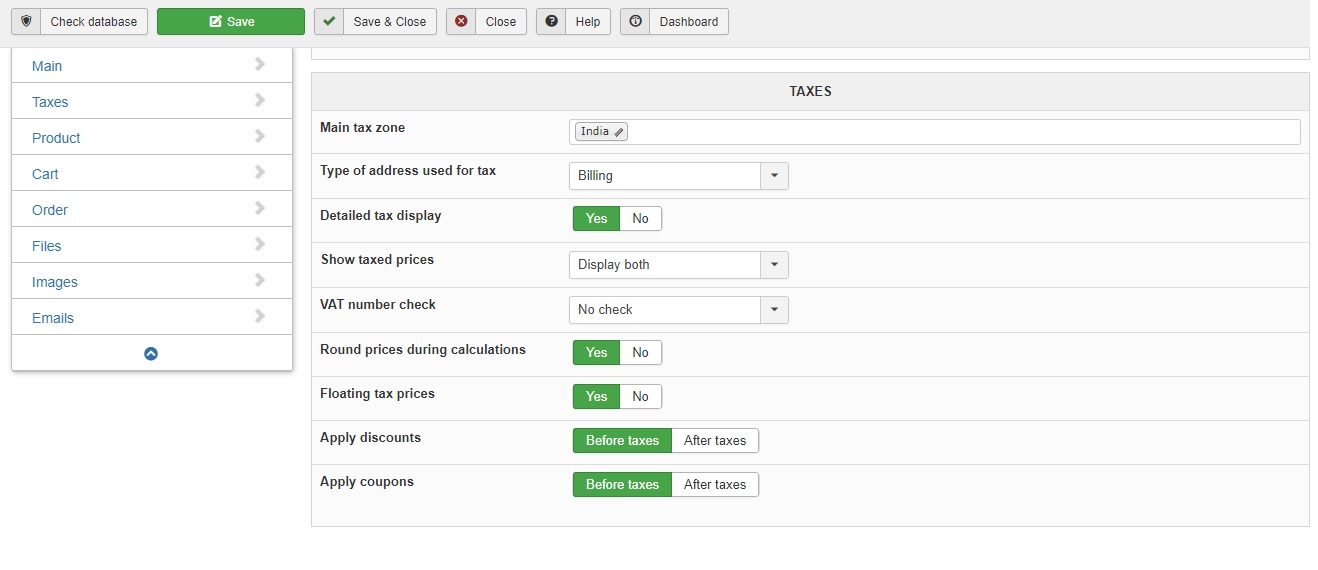The width and height of the screenshot is (1318, 570).
Task: Click inside the Main tax zone field
Action: (960, 132)
